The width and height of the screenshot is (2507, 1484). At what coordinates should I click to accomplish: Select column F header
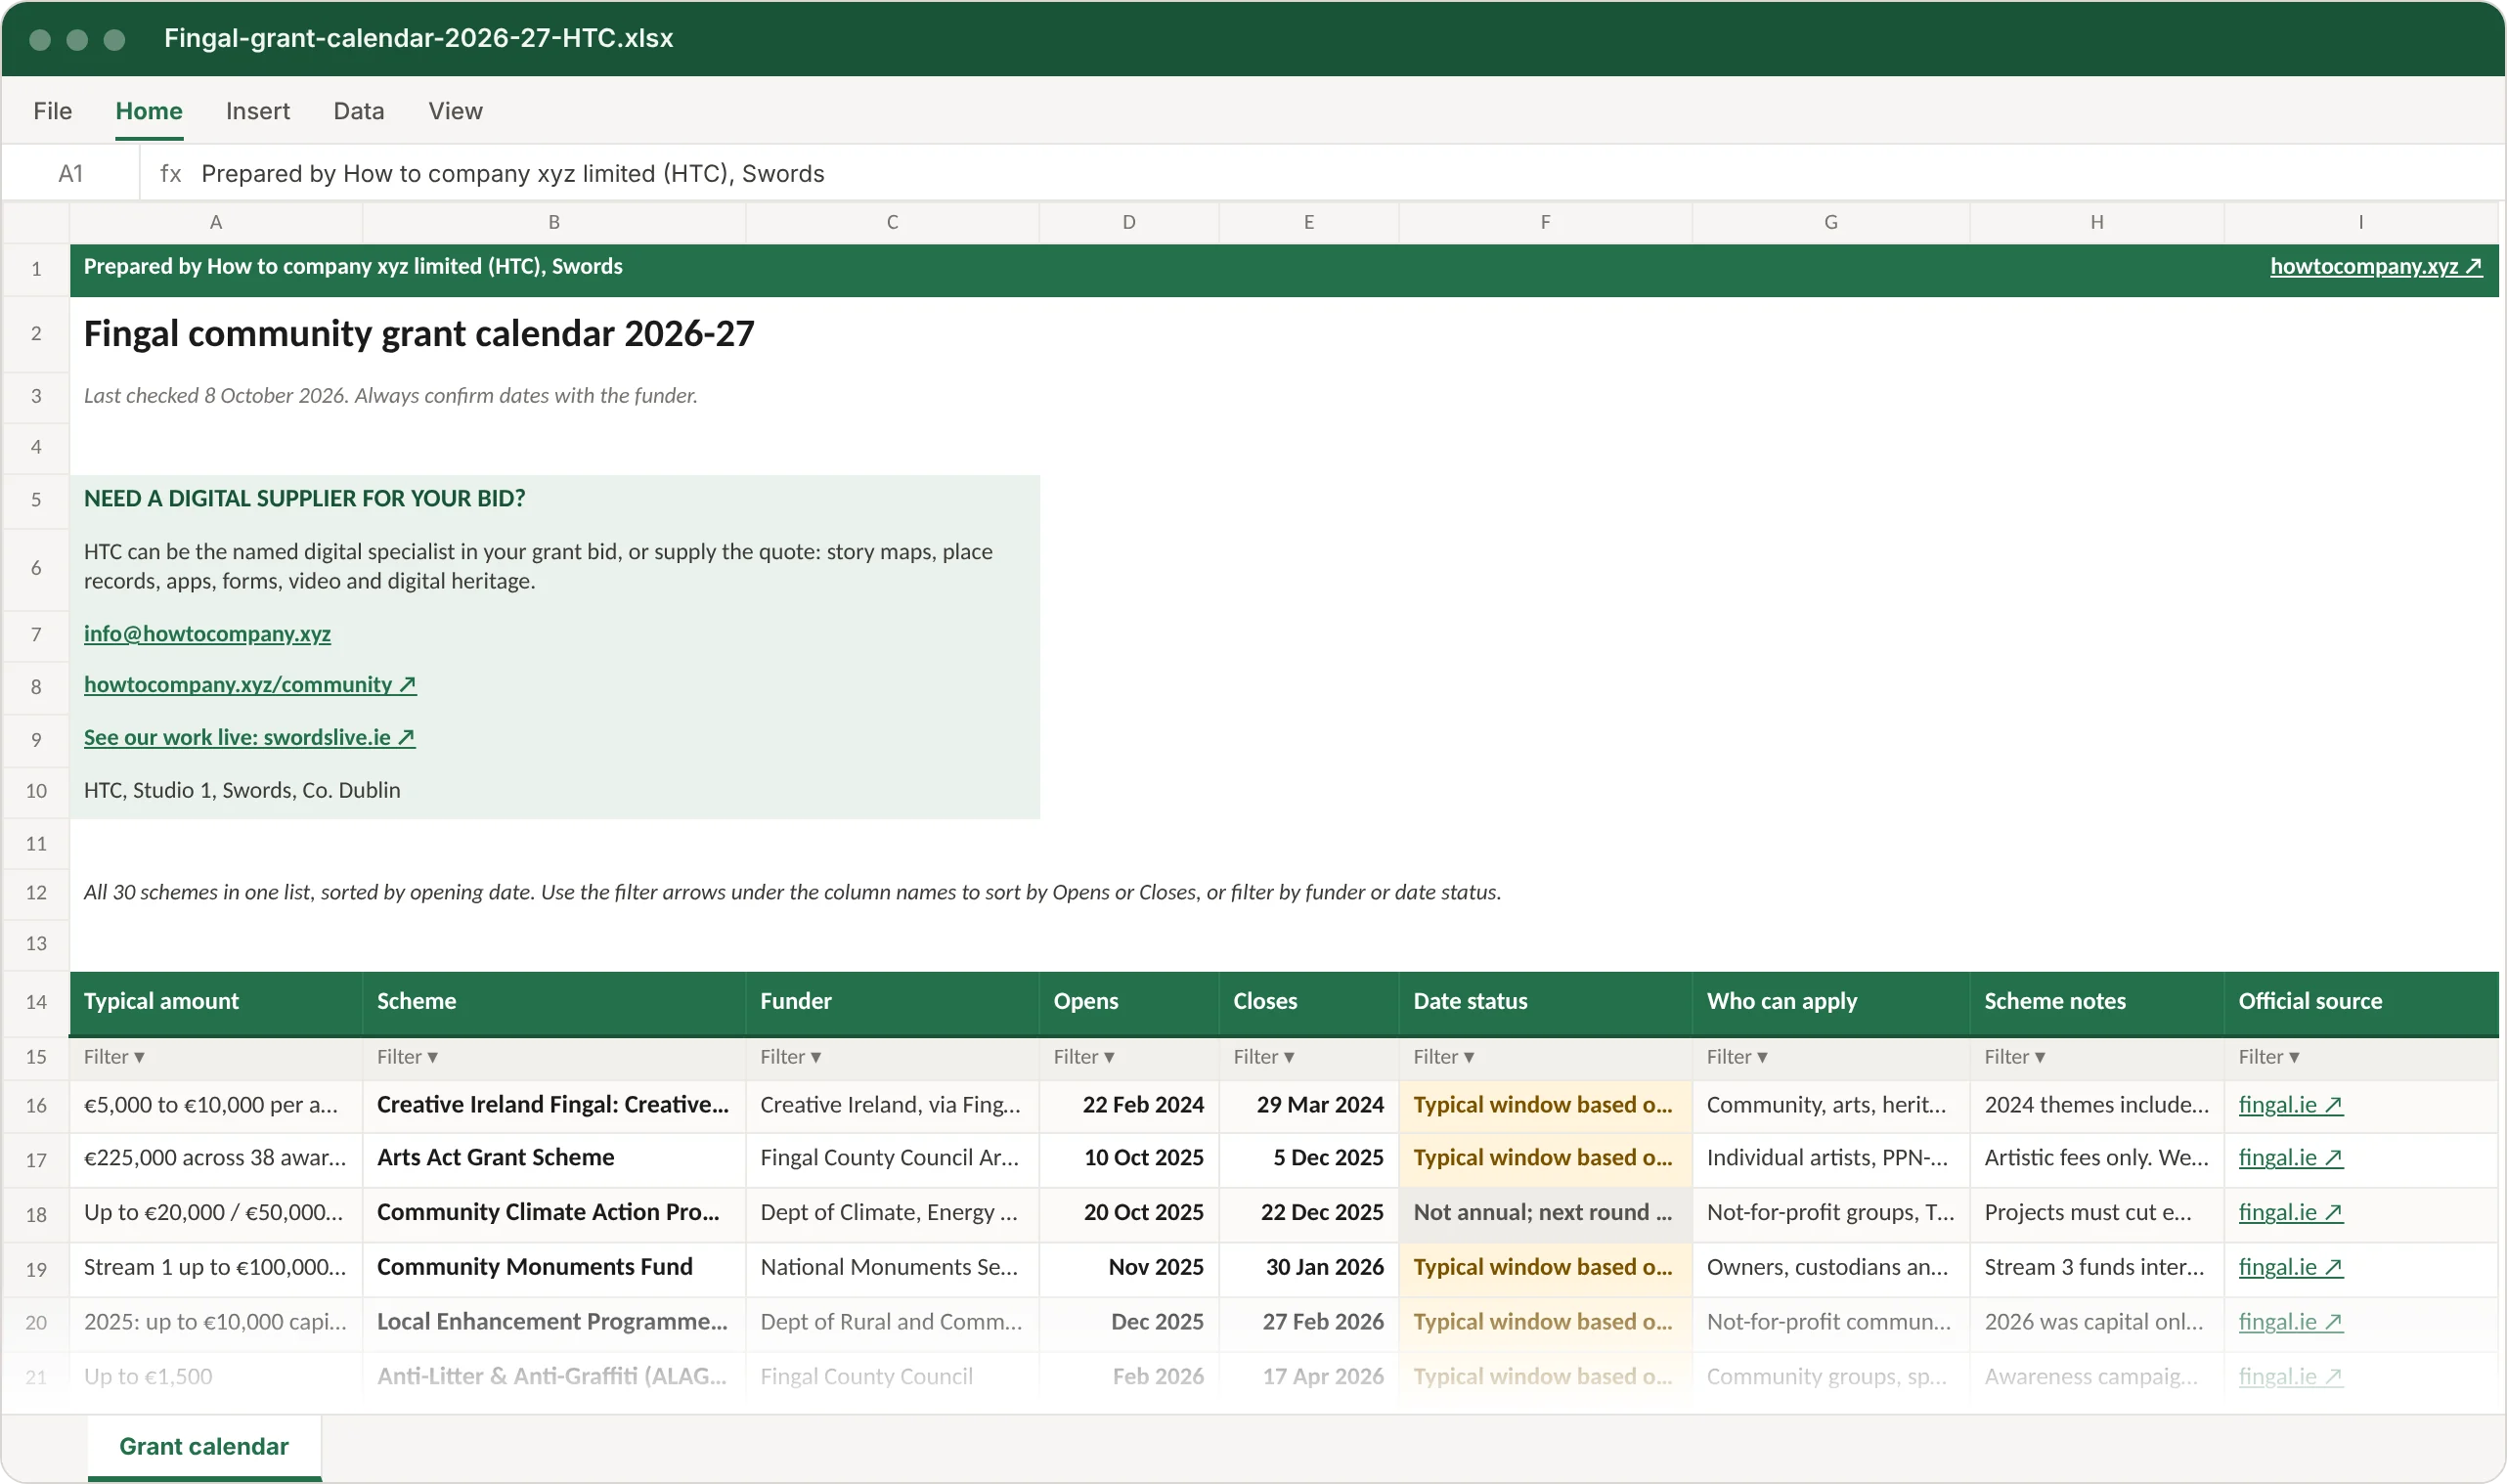[1546, 222]
